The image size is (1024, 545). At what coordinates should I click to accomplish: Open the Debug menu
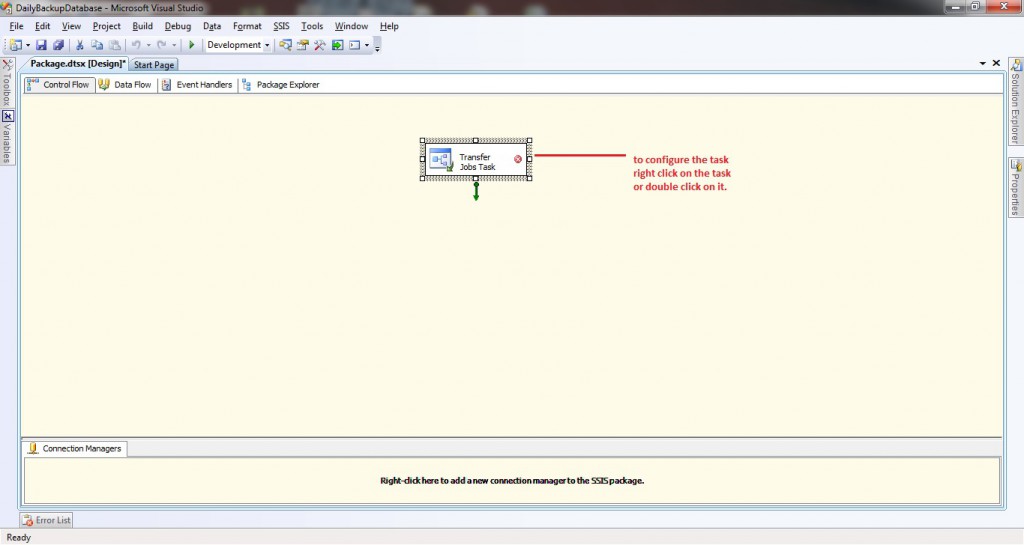tap(177, 26)
